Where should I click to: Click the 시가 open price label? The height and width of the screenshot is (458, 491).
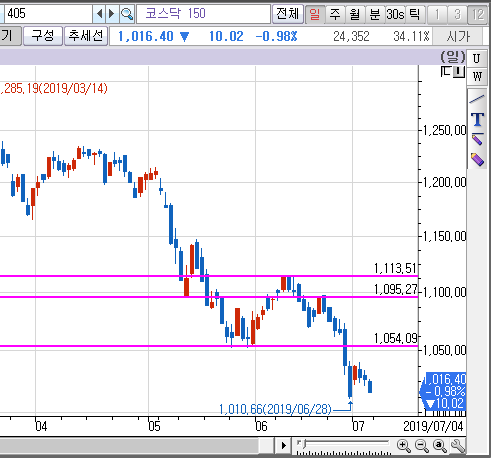[458, 36]
